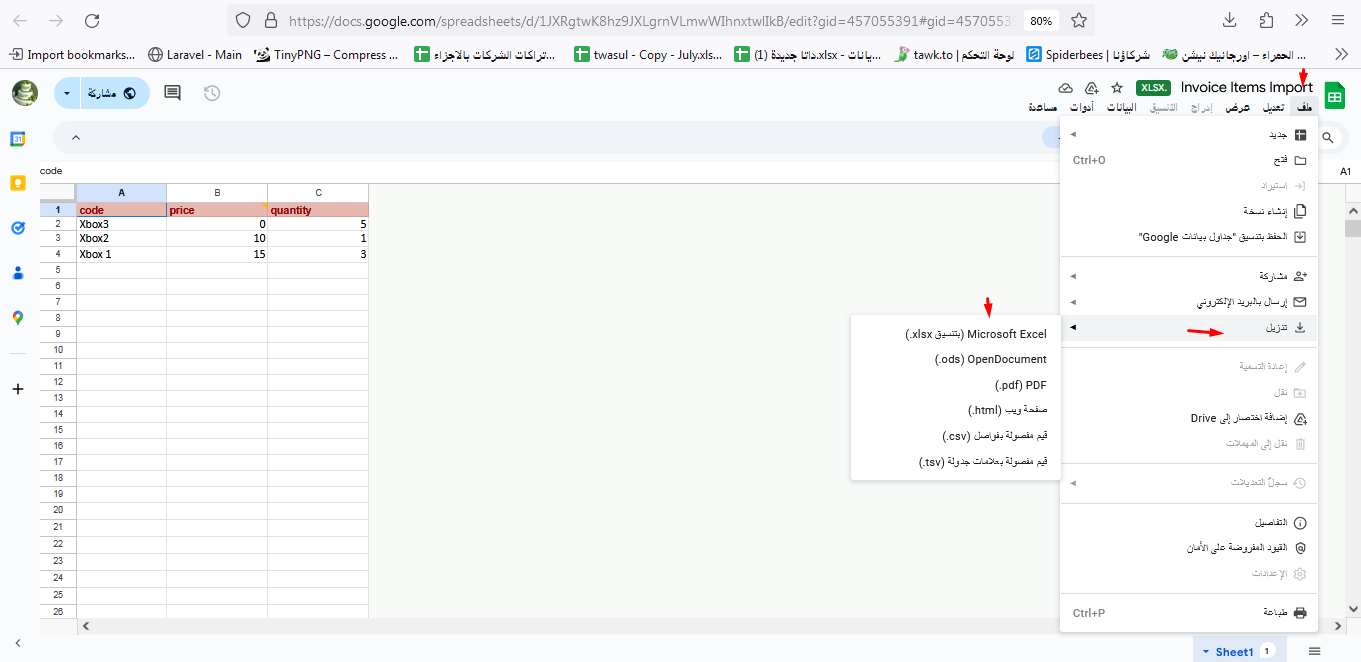Image resolution: width=1361 pixels, height=662 pixels.
Task: Choose Microsoft Excel (.xlsx) download format
Action: point(956,334)
